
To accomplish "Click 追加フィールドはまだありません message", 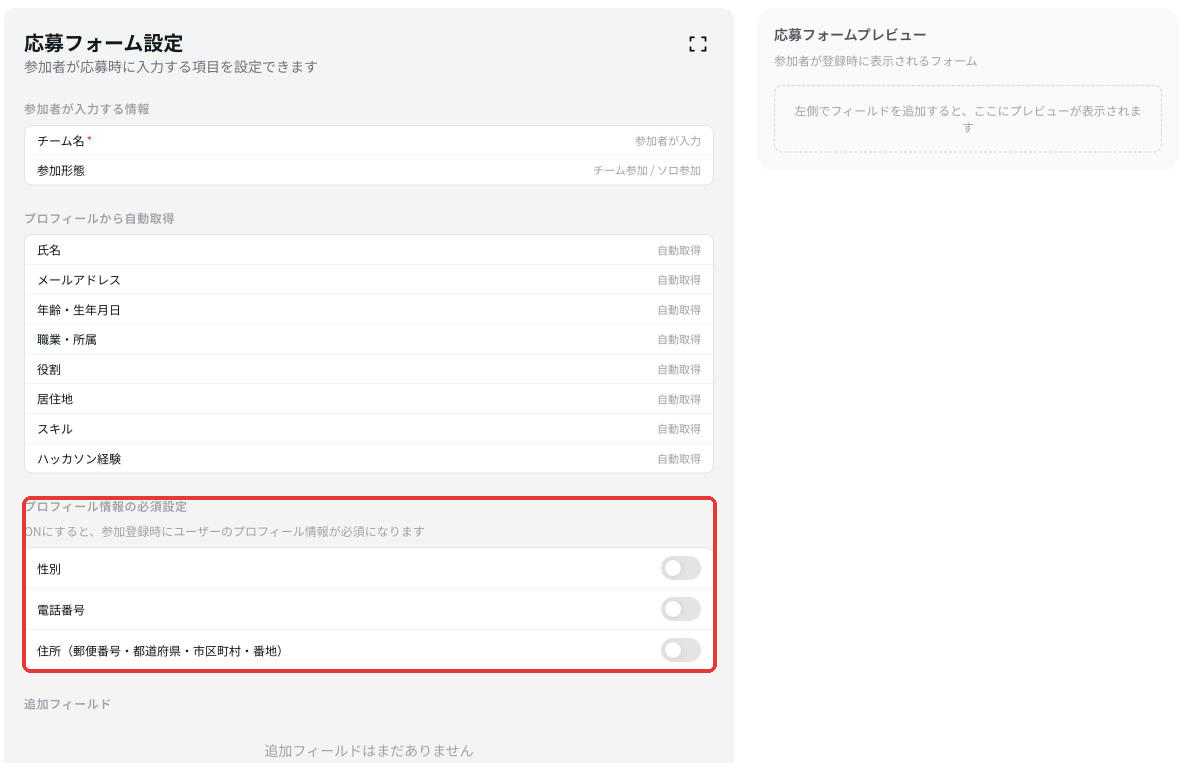I will click(368, 751).
